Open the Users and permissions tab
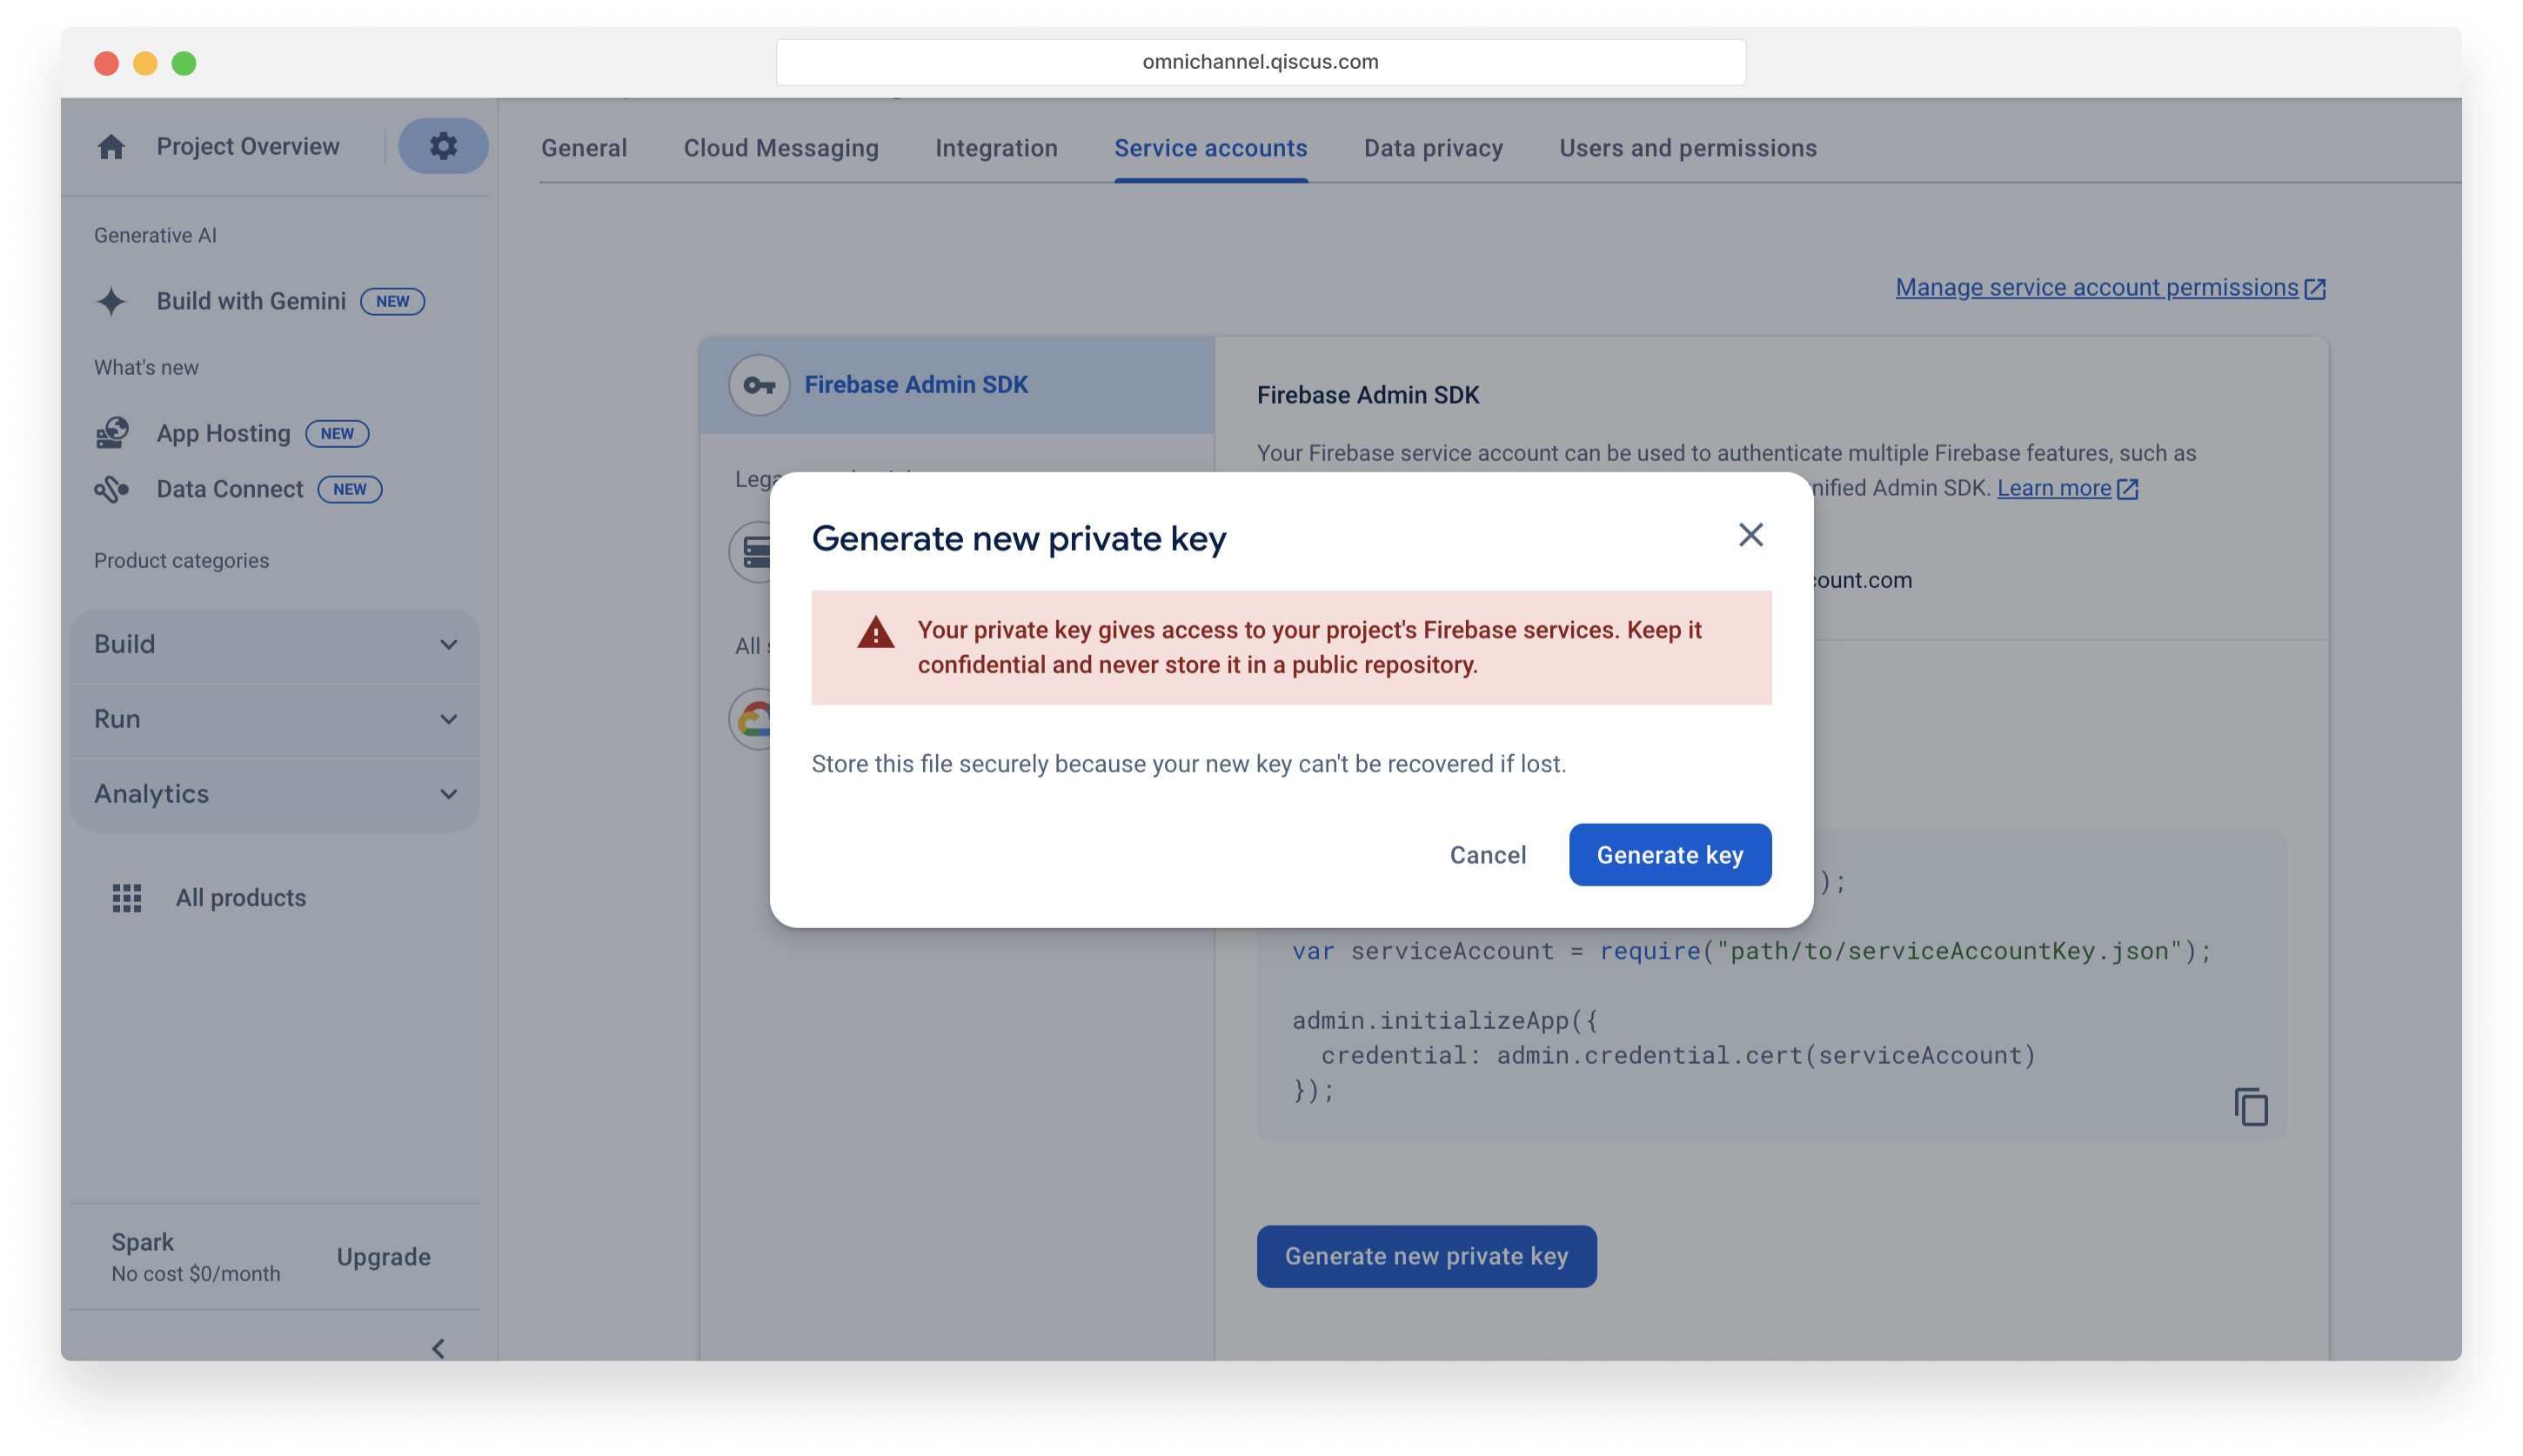The image size is (2523, 1456). click(1687, 148)
